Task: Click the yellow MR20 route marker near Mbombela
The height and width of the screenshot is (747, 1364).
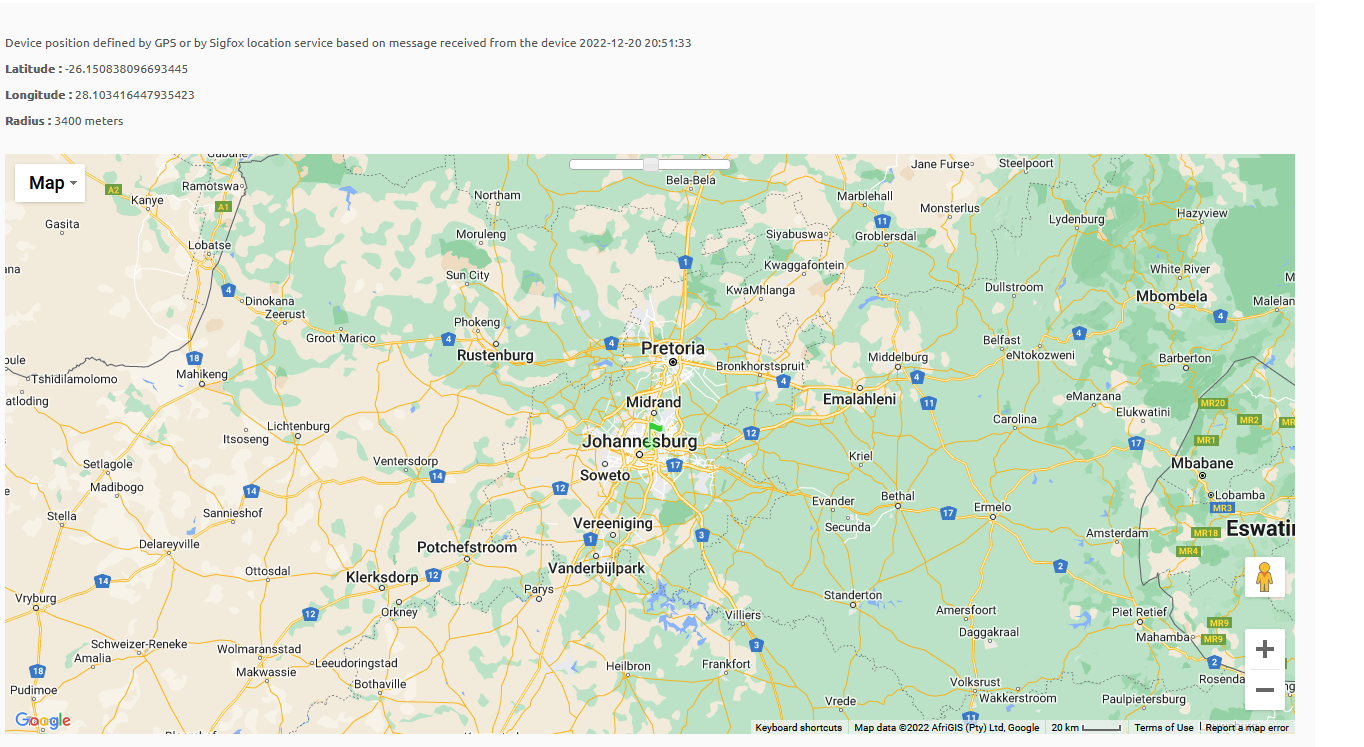Action: coord(1211,404)
